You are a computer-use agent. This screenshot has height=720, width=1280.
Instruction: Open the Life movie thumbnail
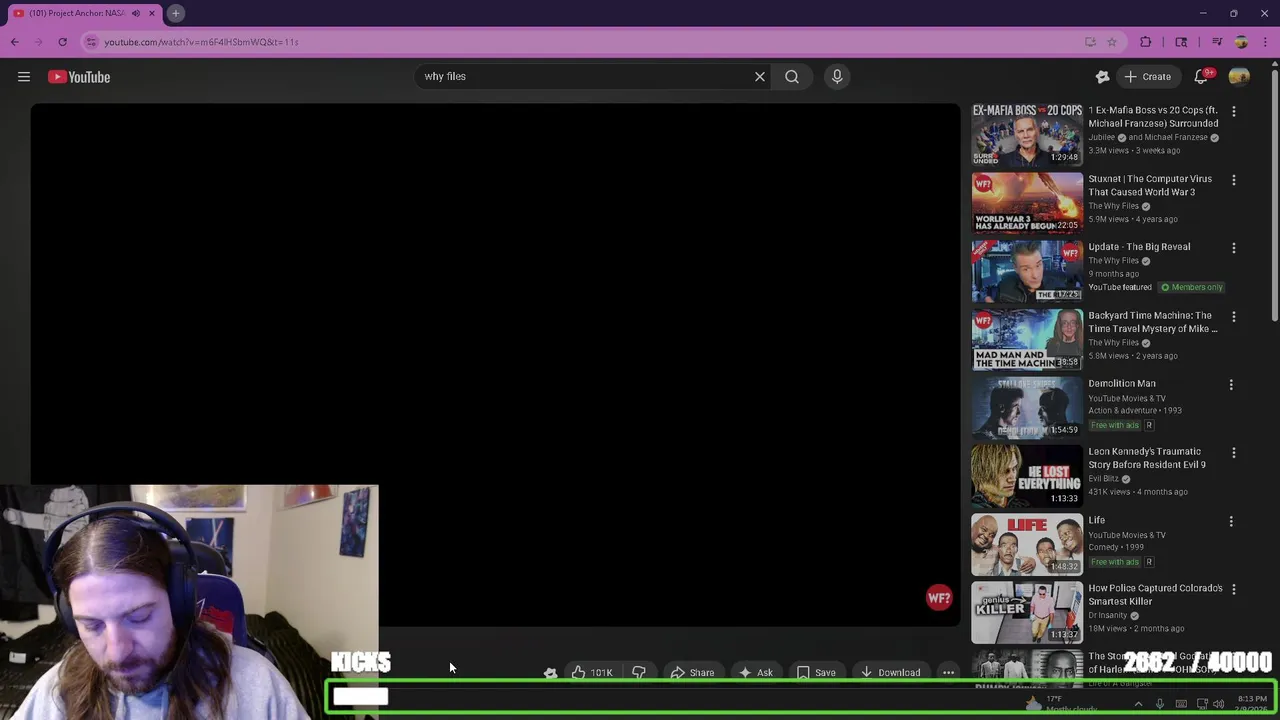click(x=1027, y=545)
